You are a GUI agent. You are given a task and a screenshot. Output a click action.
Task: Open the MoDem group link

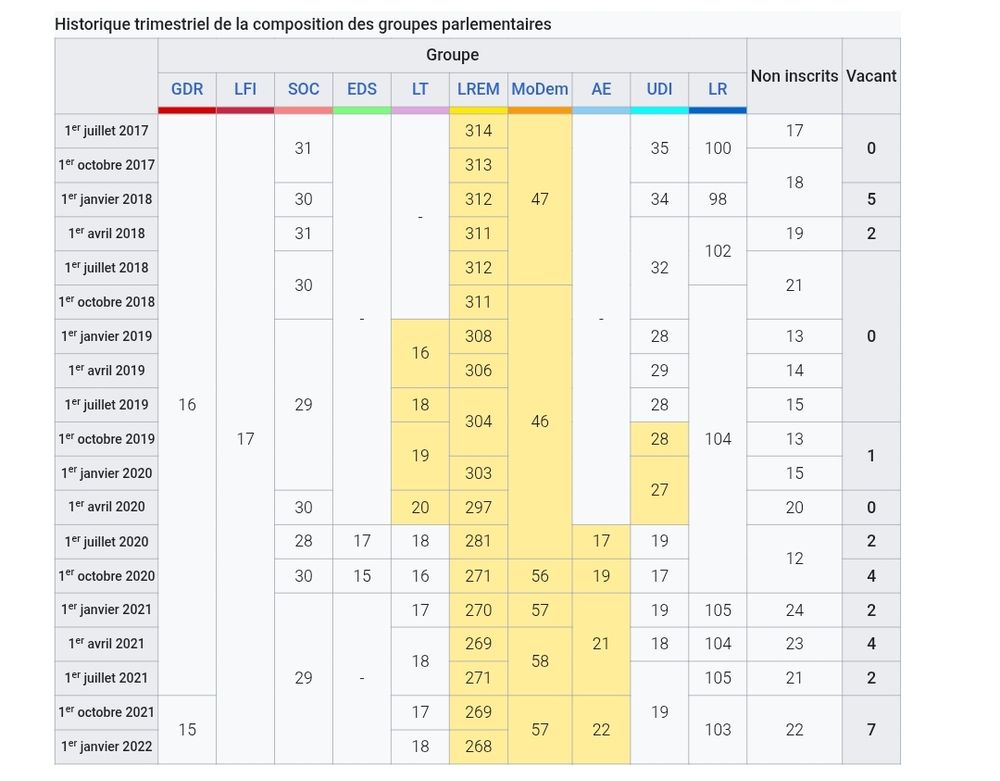tap(540, 89)
